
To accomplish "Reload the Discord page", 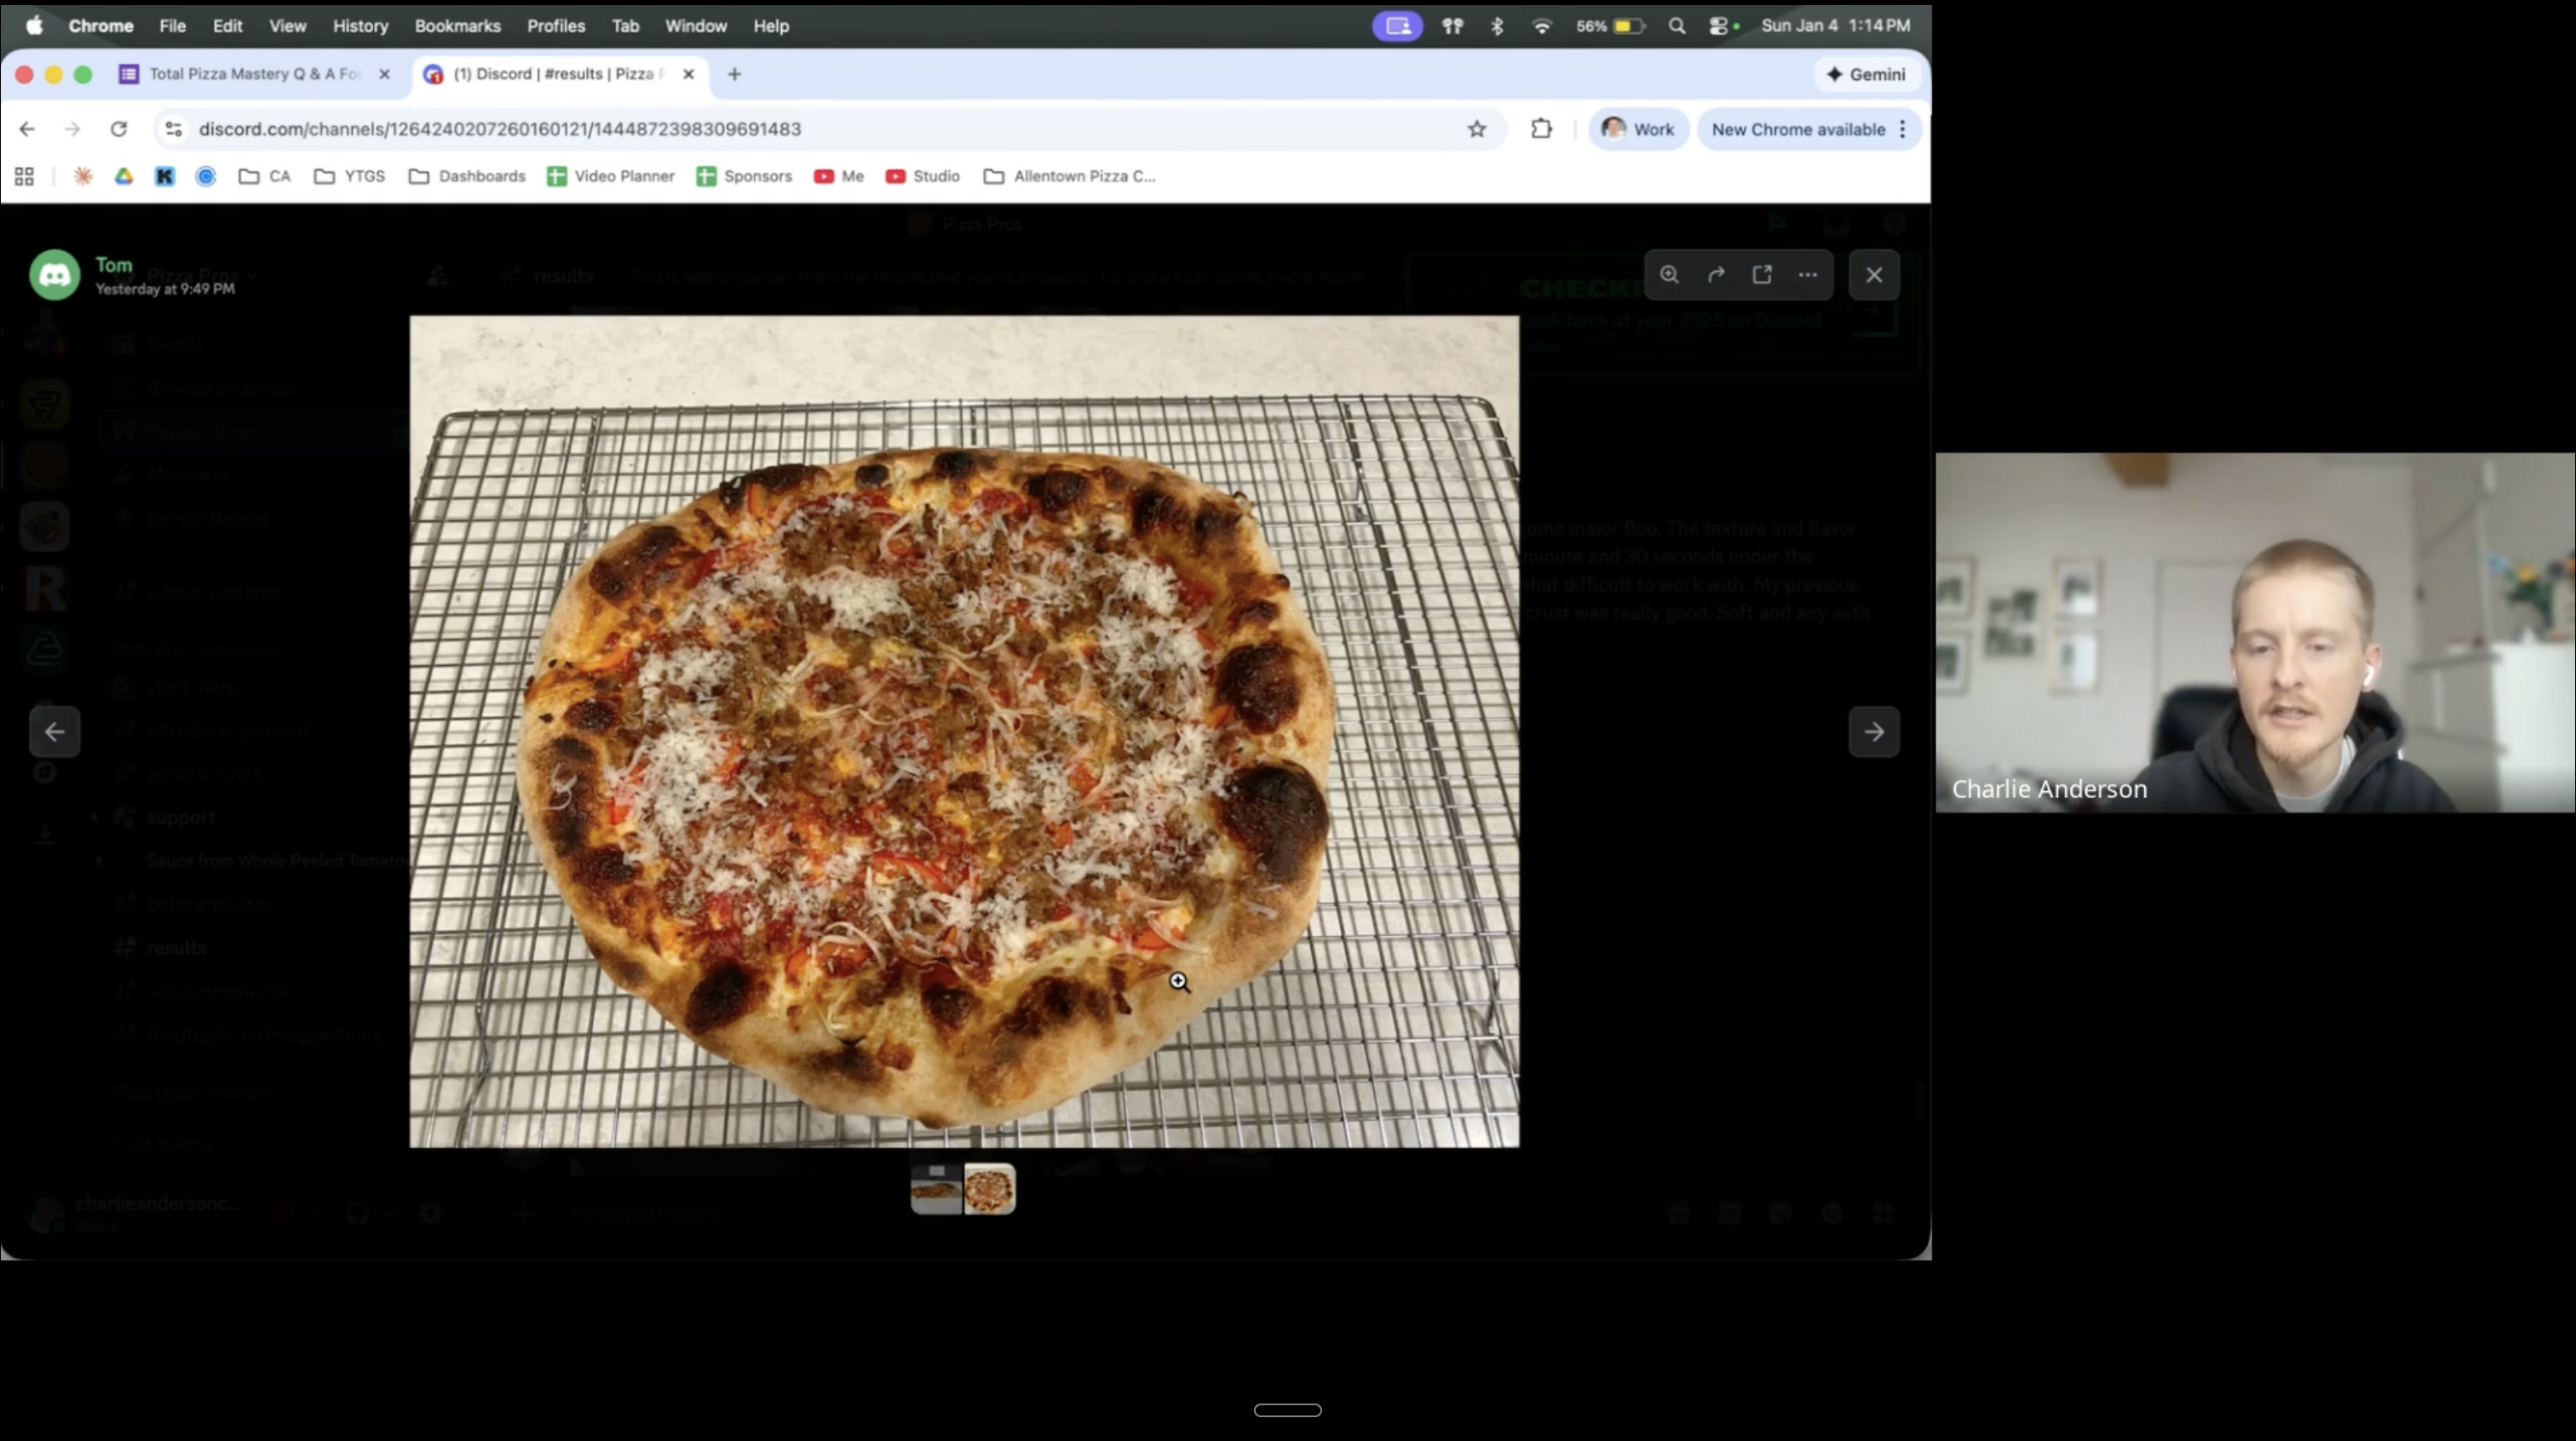I will point(118,129).
